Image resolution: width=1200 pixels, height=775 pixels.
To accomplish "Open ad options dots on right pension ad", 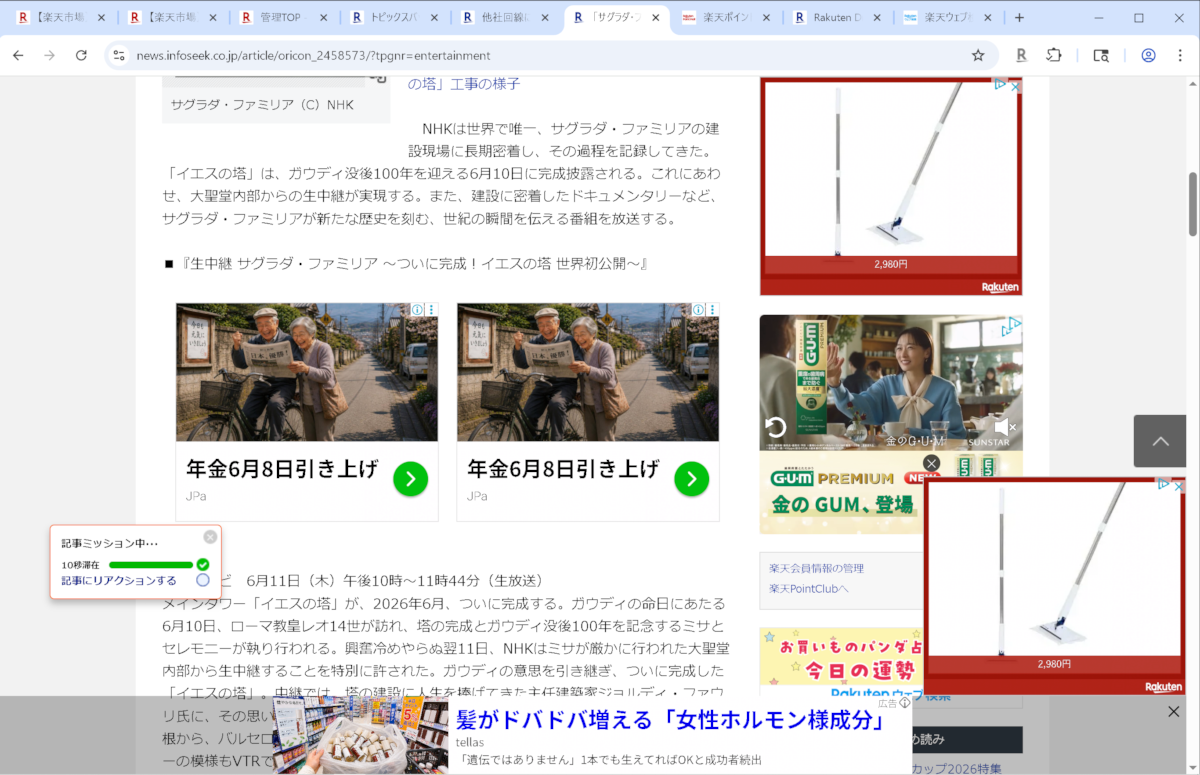I will (712, 310).
